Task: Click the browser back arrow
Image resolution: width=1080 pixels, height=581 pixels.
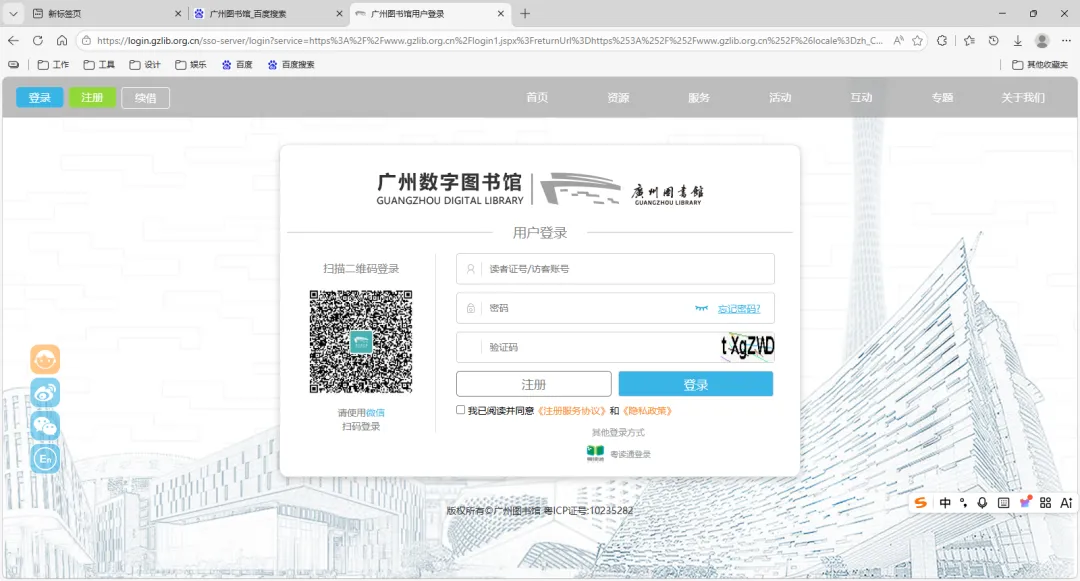Action: (x=13, y=41)
